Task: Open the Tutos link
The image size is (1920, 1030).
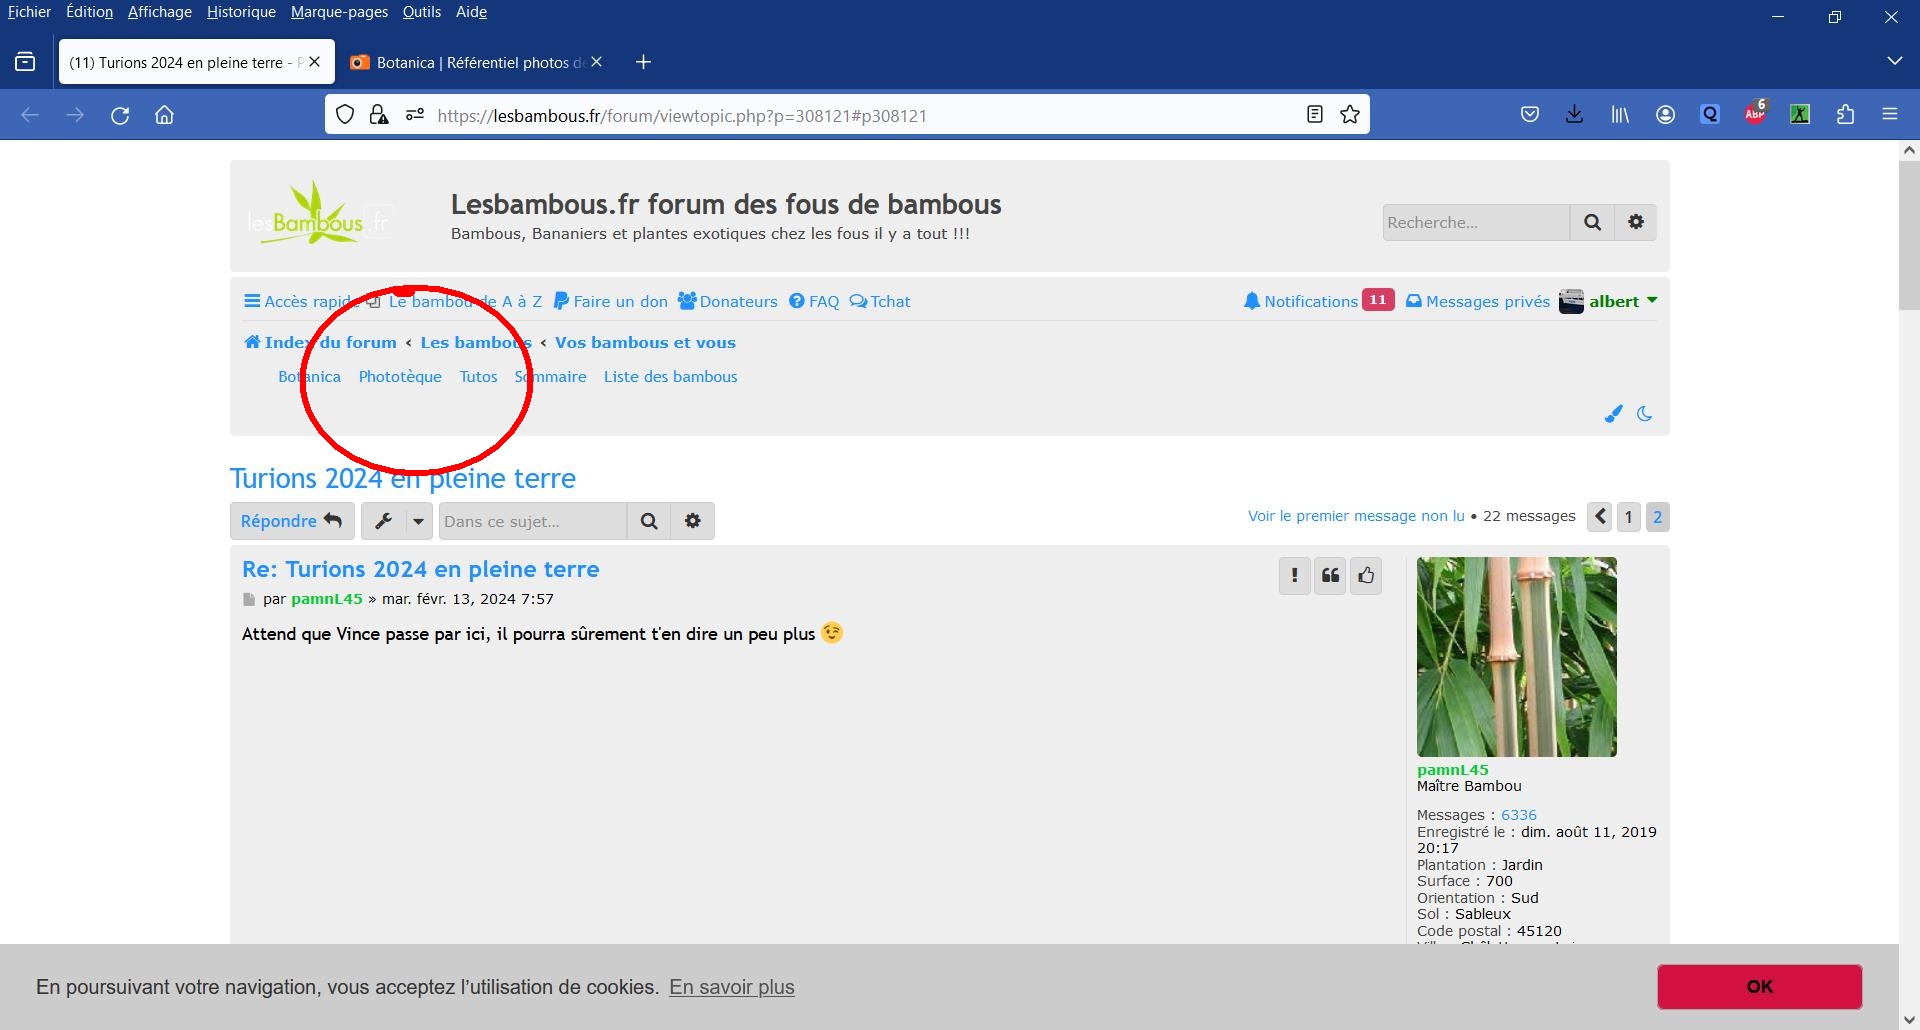Action: tap(478, 376)
